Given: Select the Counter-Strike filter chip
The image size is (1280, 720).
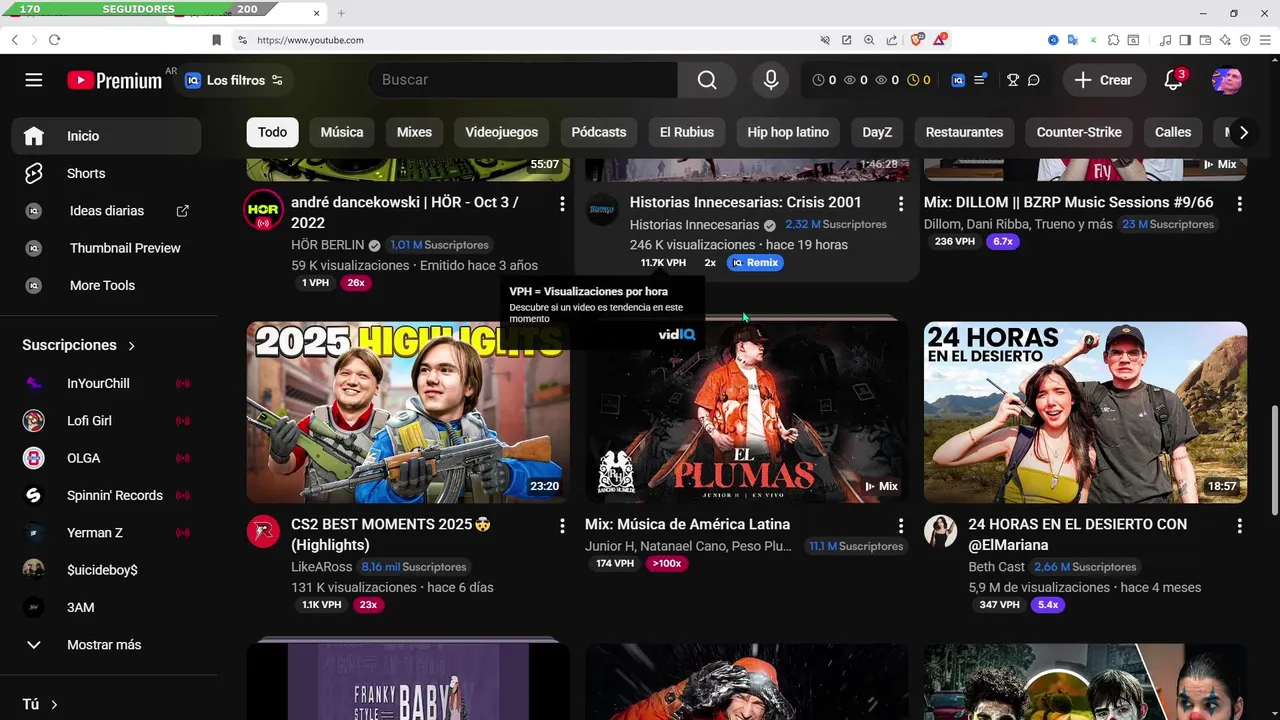Looking at the screenshot, I should tap(1079, 132).
